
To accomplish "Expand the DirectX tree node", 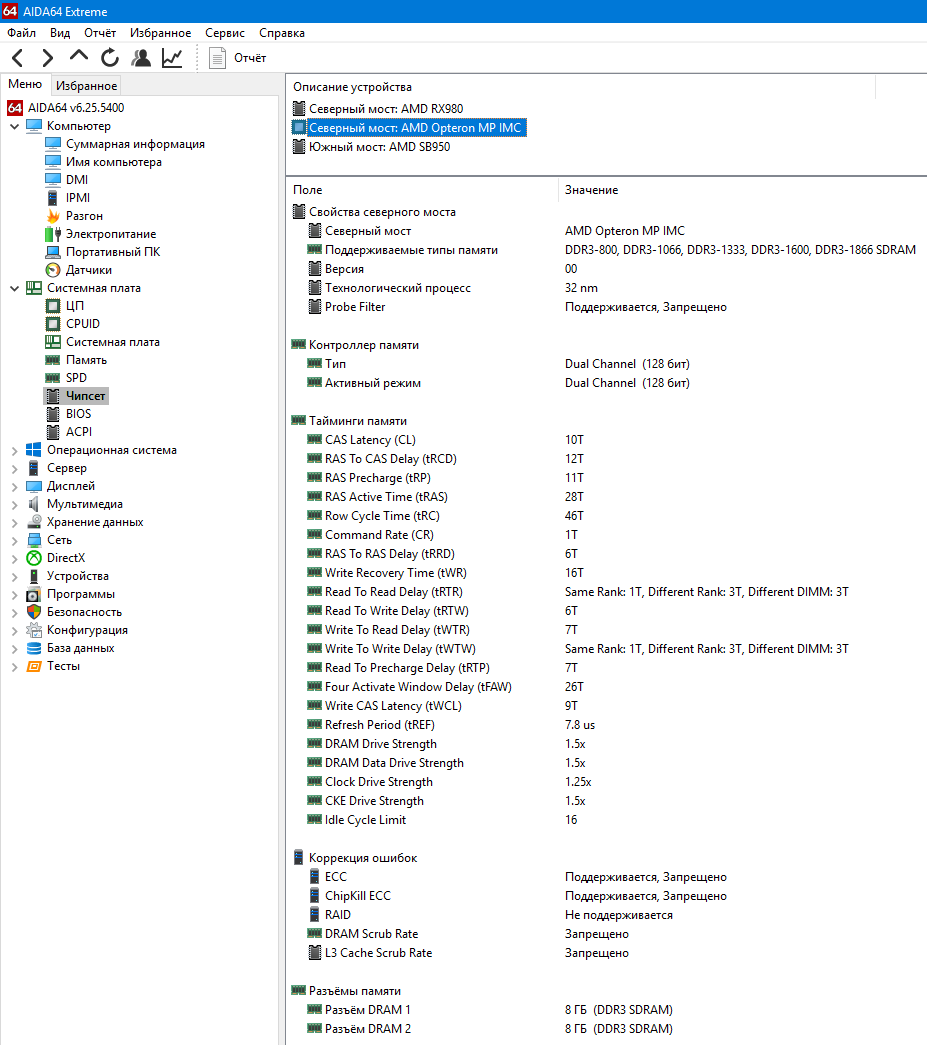I will click(x=15, y=558).
